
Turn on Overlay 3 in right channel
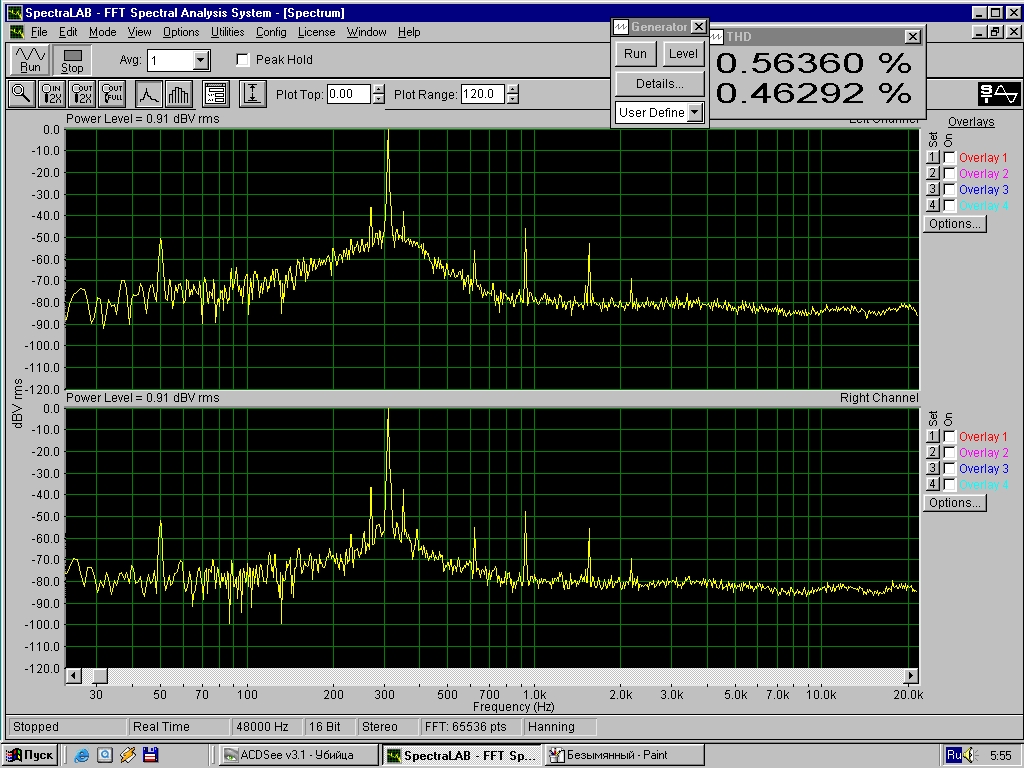pyautogui.click(x=949, y=469)
